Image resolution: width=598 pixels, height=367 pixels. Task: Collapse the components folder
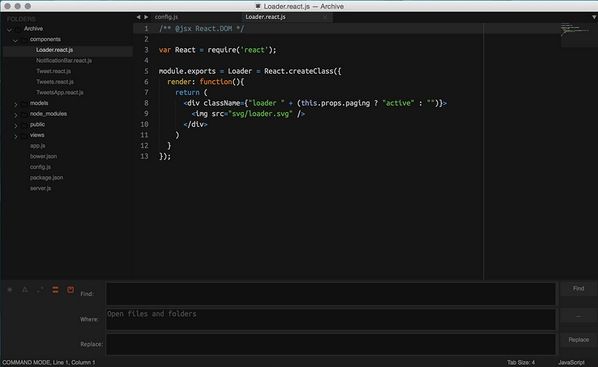tap(15, 40)
